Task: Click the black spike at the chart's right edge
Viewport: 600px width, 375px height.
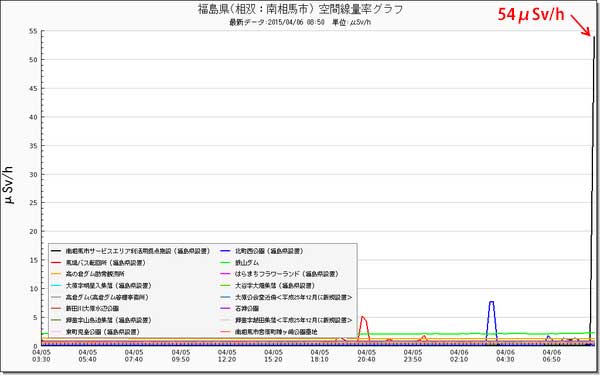Action: point(593,191)
